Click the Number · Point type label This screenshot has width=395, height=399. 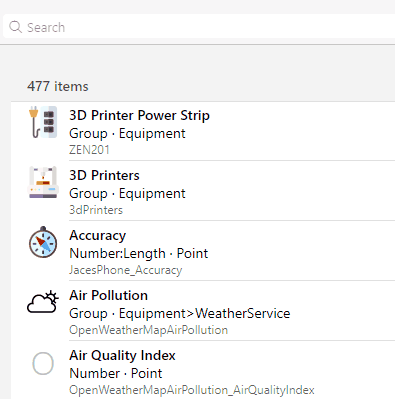[x=116, y=373]
